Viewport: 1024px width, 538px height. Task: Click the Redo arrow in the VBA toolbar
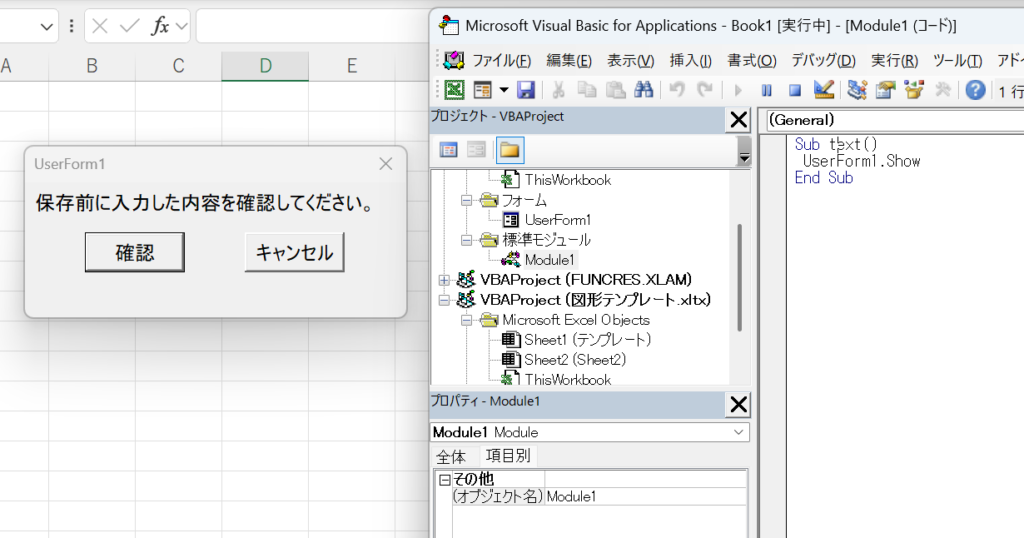(705, 89)
